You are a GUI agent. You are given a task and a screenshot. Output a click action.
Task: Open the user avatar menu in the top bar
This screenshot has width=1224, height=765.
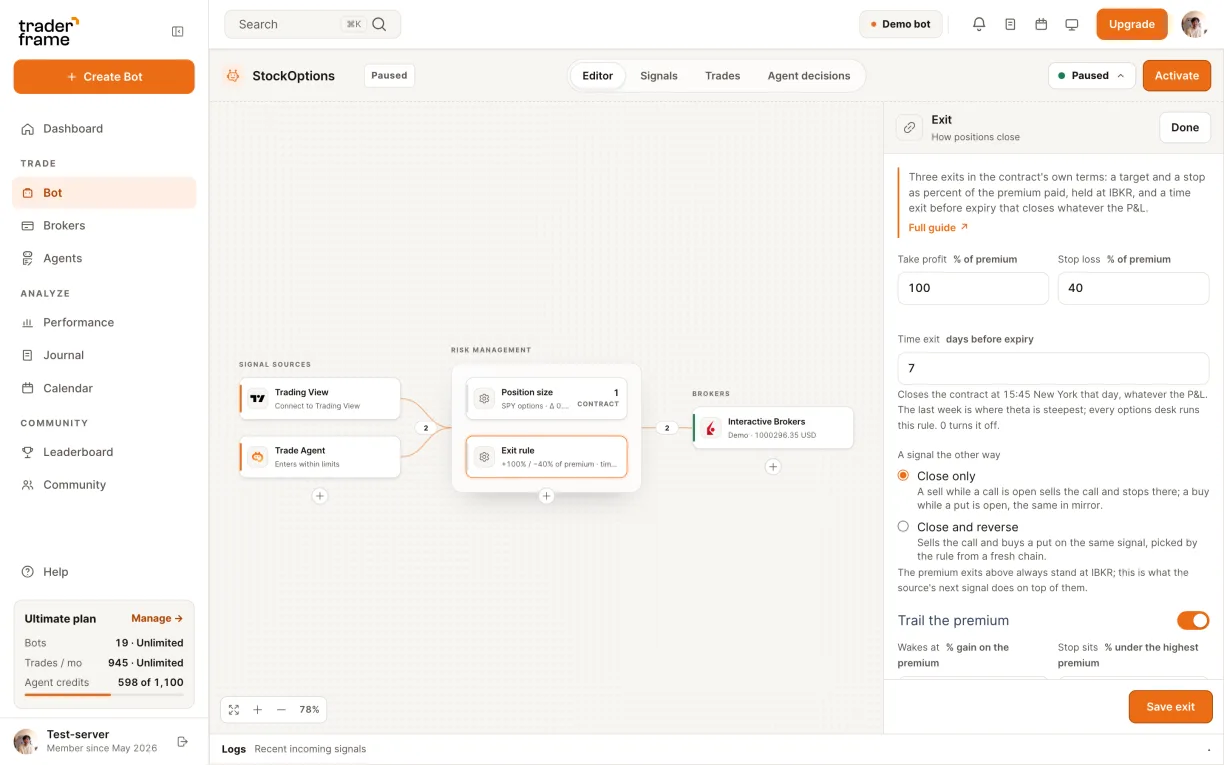(1194, 24)
